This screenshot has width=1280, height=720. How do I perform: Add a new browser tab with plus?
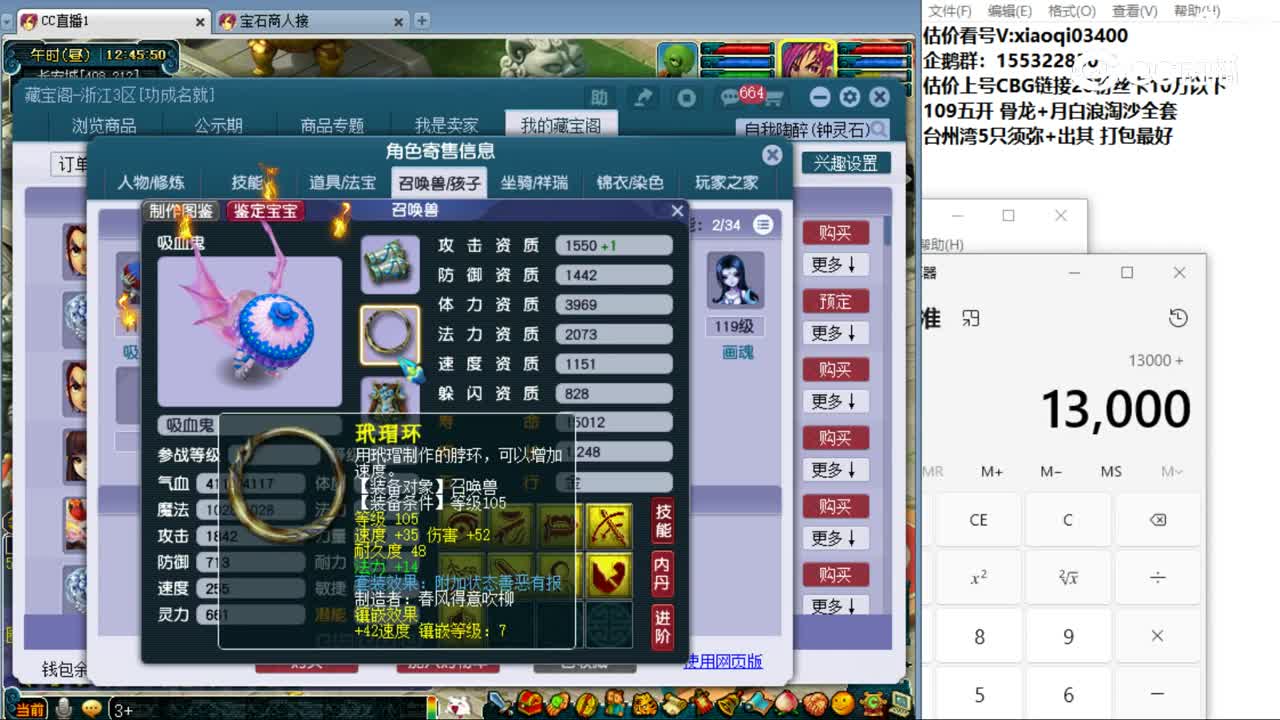[422, 20]
